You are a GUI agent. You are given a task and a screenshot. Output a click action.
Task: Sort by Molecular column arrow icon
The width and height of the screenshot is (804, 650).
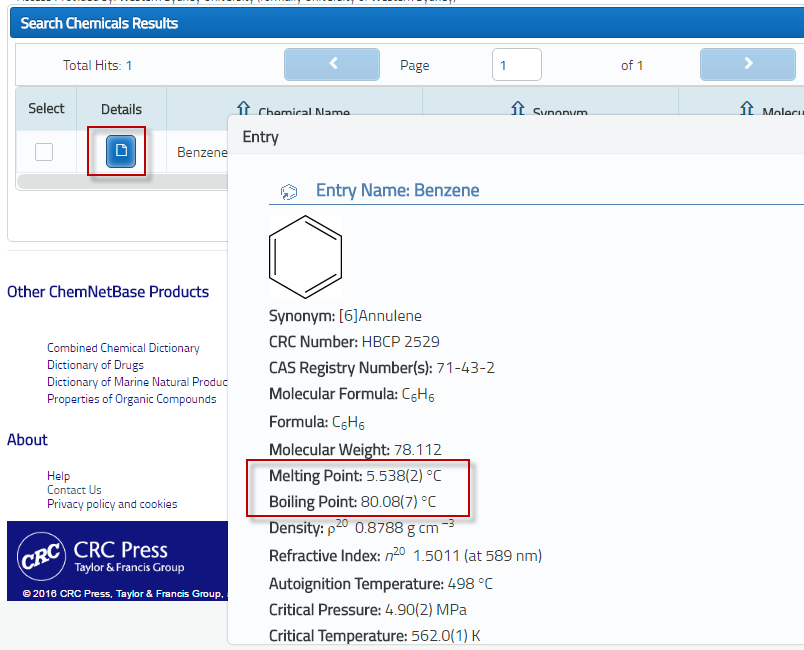[747, 108]
